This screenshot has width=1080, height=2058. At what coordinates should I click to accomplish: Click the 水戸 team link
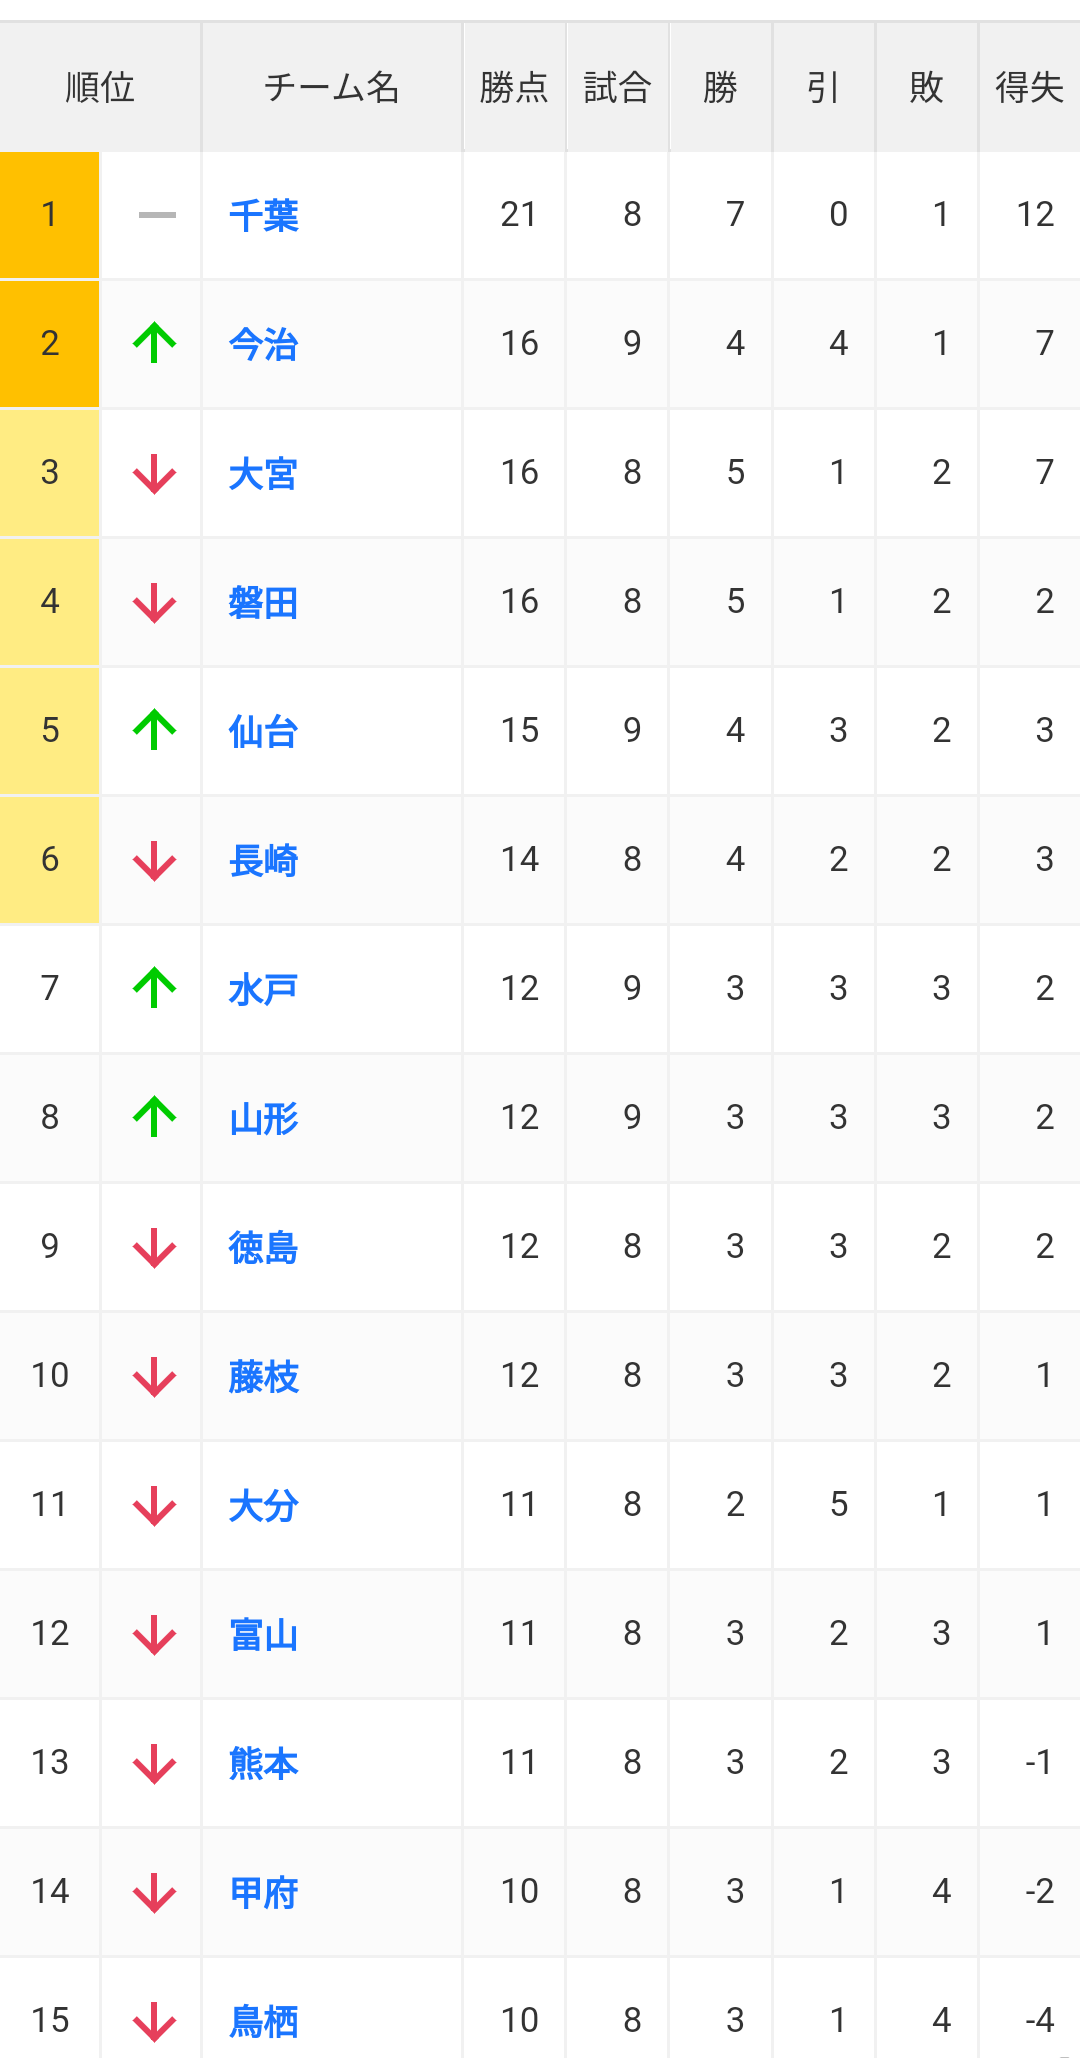[x=264, y=989]
